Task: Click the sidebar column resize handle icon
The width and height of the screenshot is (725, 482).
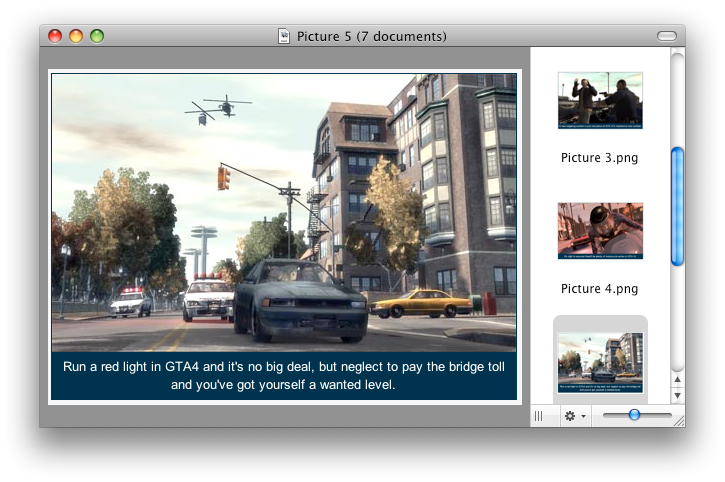Action: click(538, 416)
